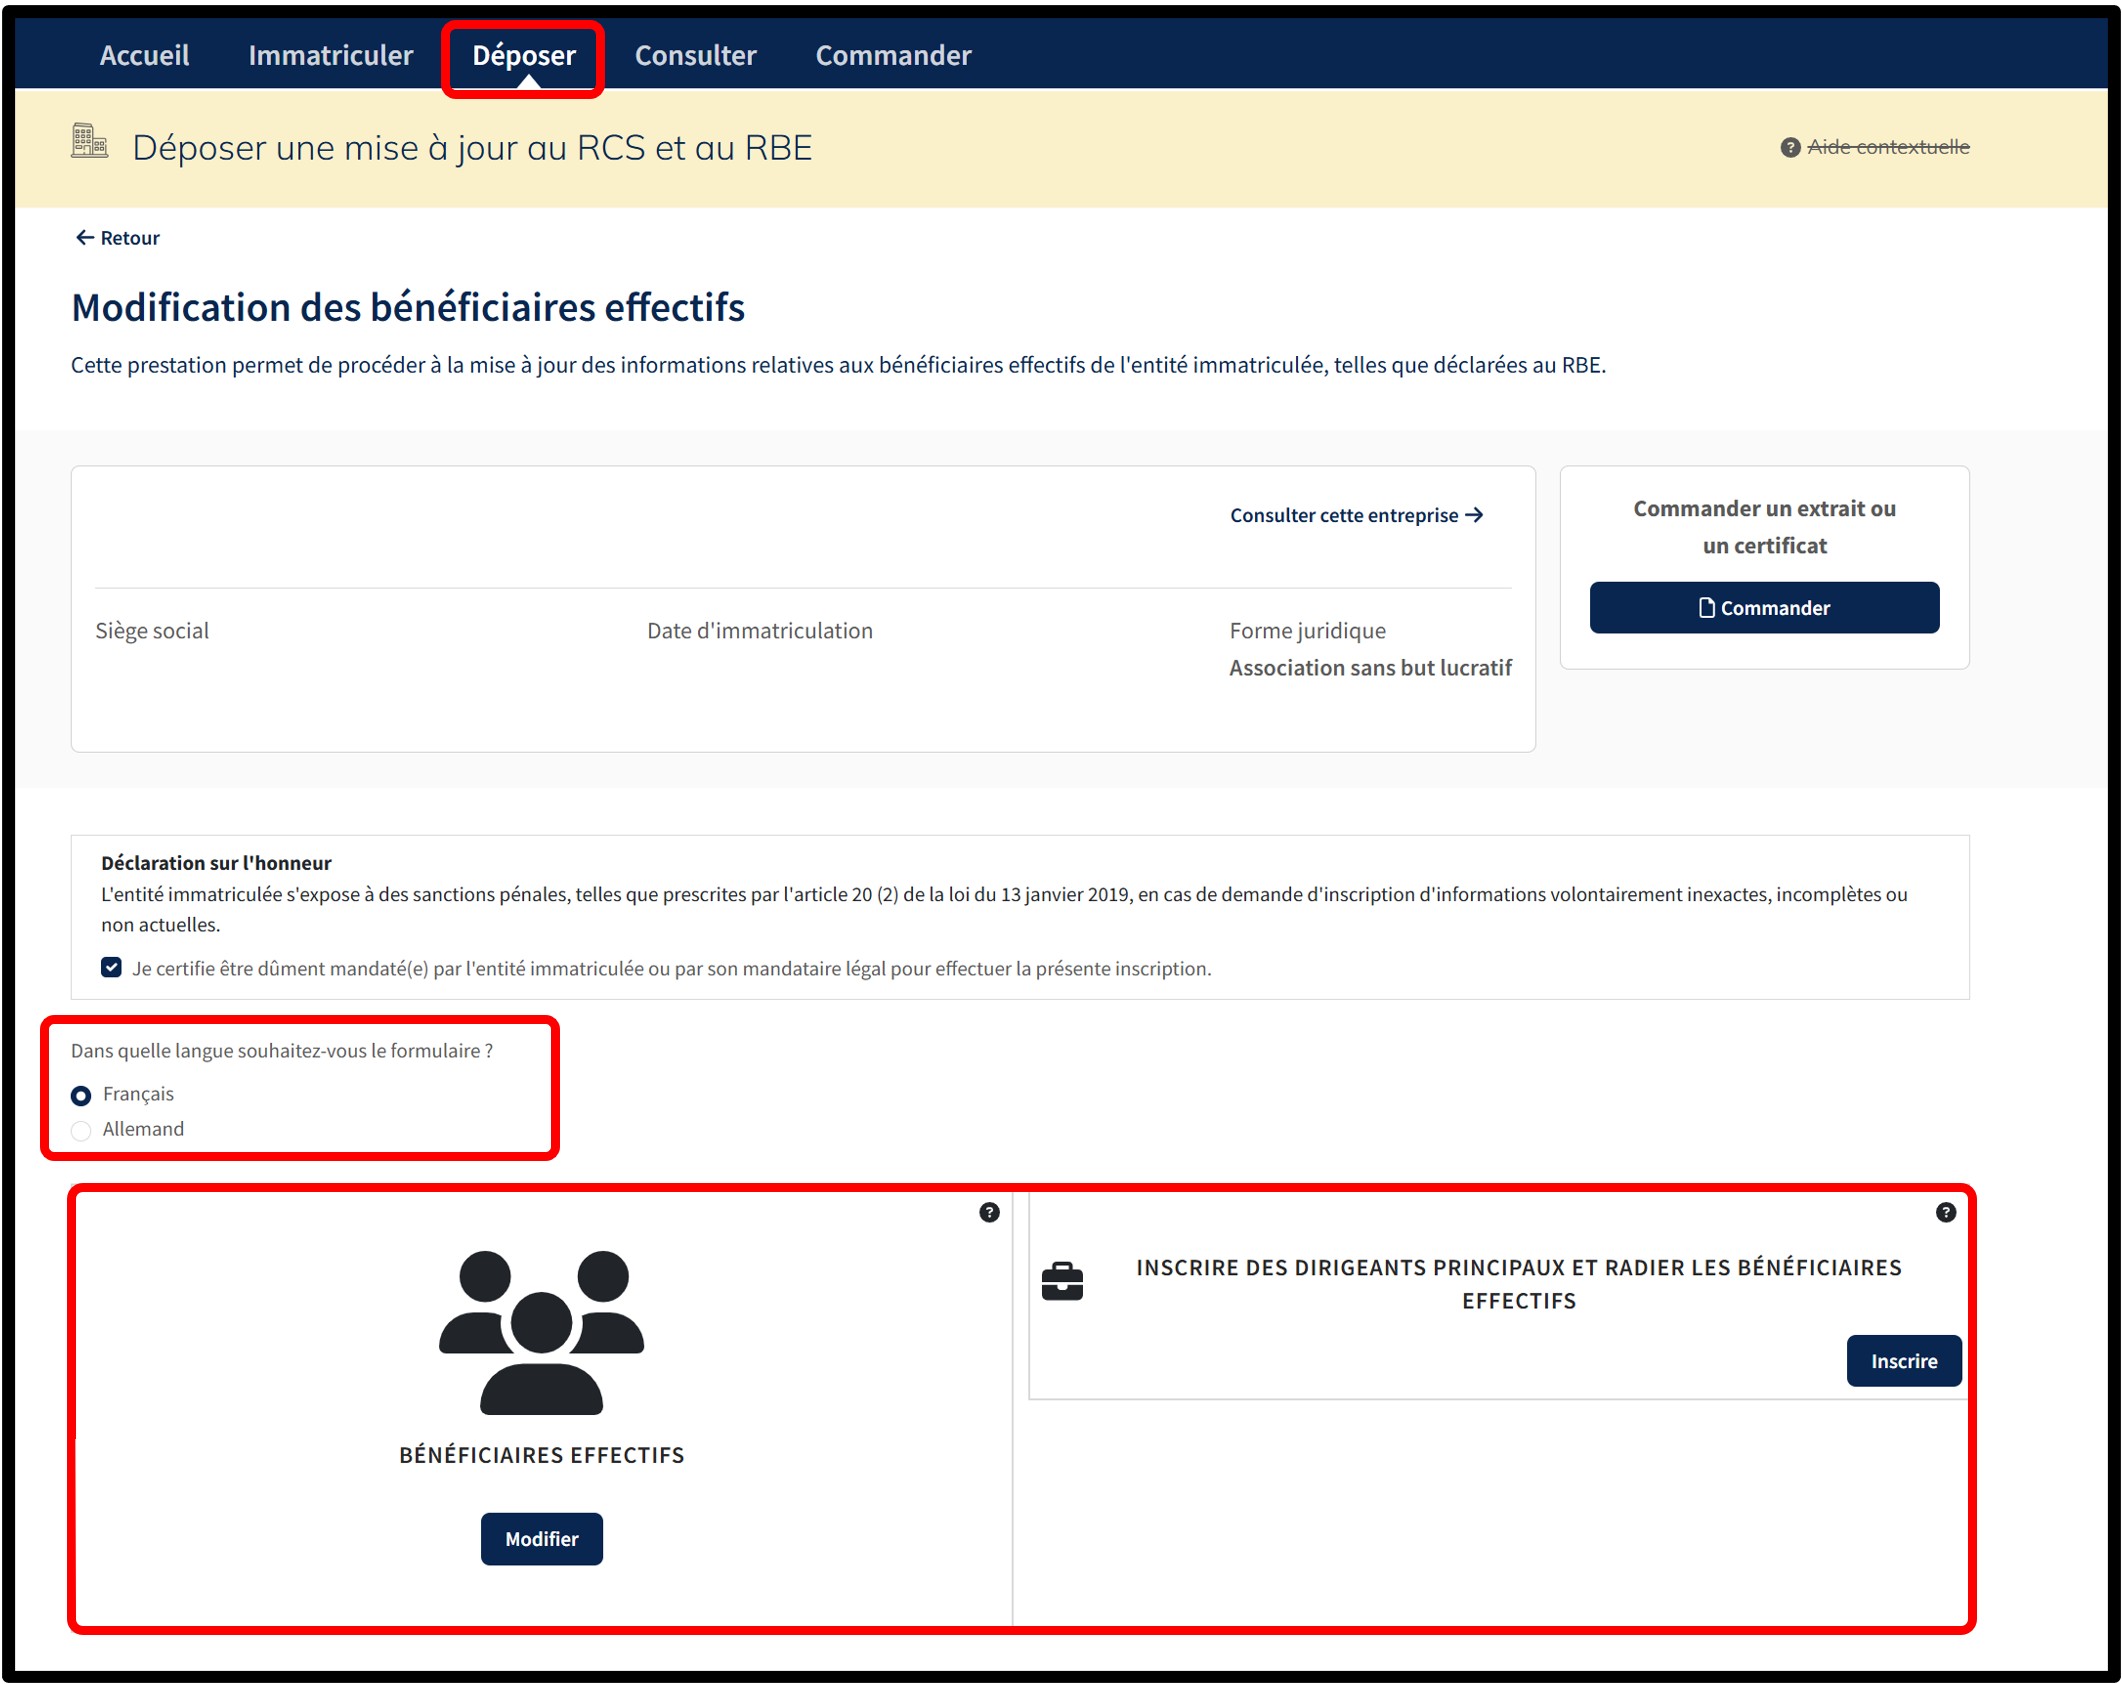Viewport: 2122px width, 1684px height.
Task: Click help icon on Bénéficiaires effectifs card
Action: pos(989,1212)
